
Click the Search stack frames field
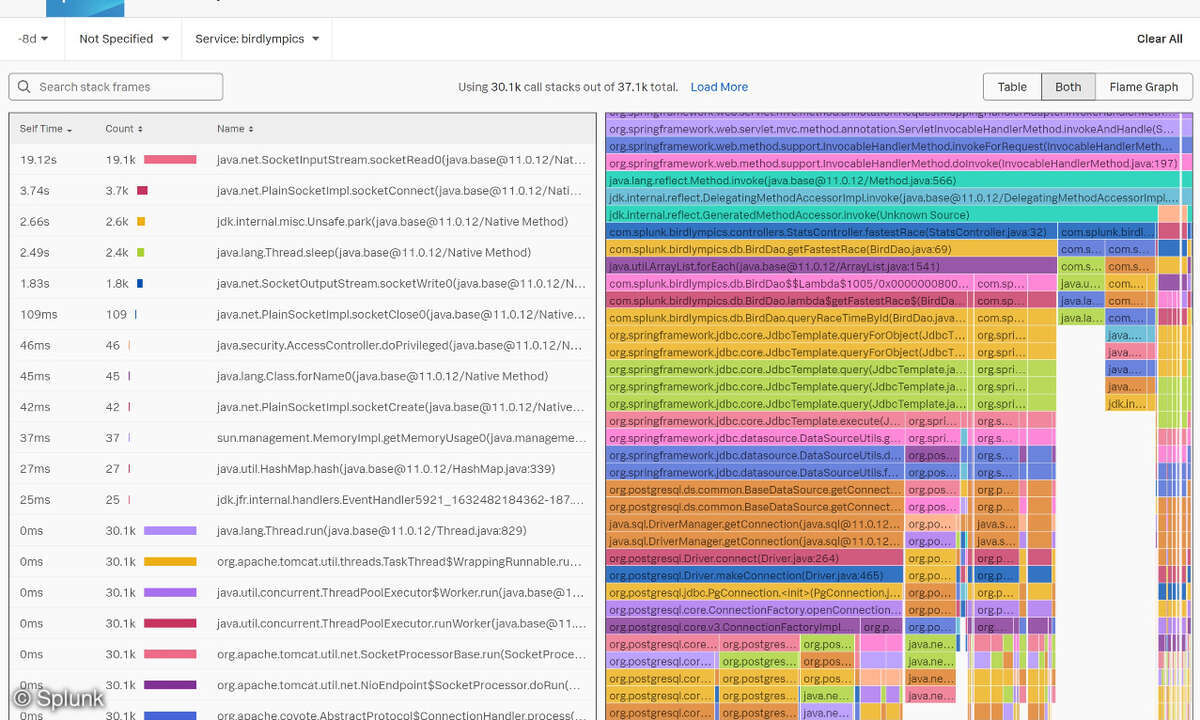coord(116,87)
